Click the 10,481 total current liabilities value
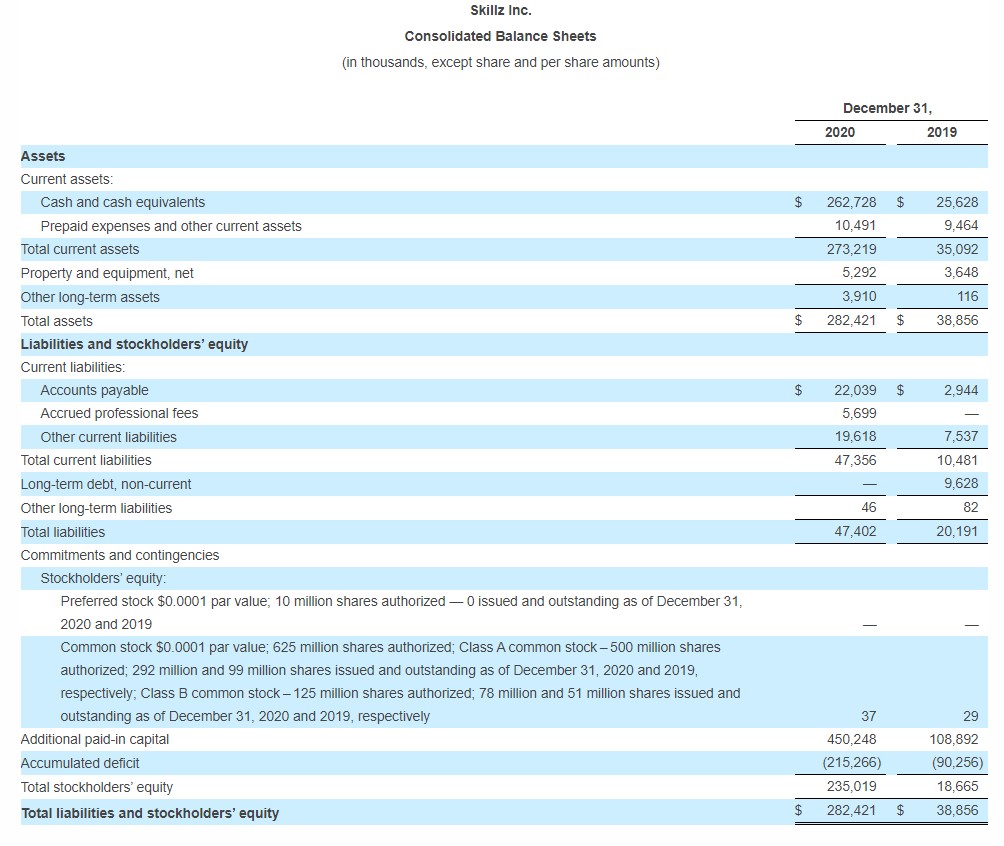The image size is (1004, 846). point(957,460)
